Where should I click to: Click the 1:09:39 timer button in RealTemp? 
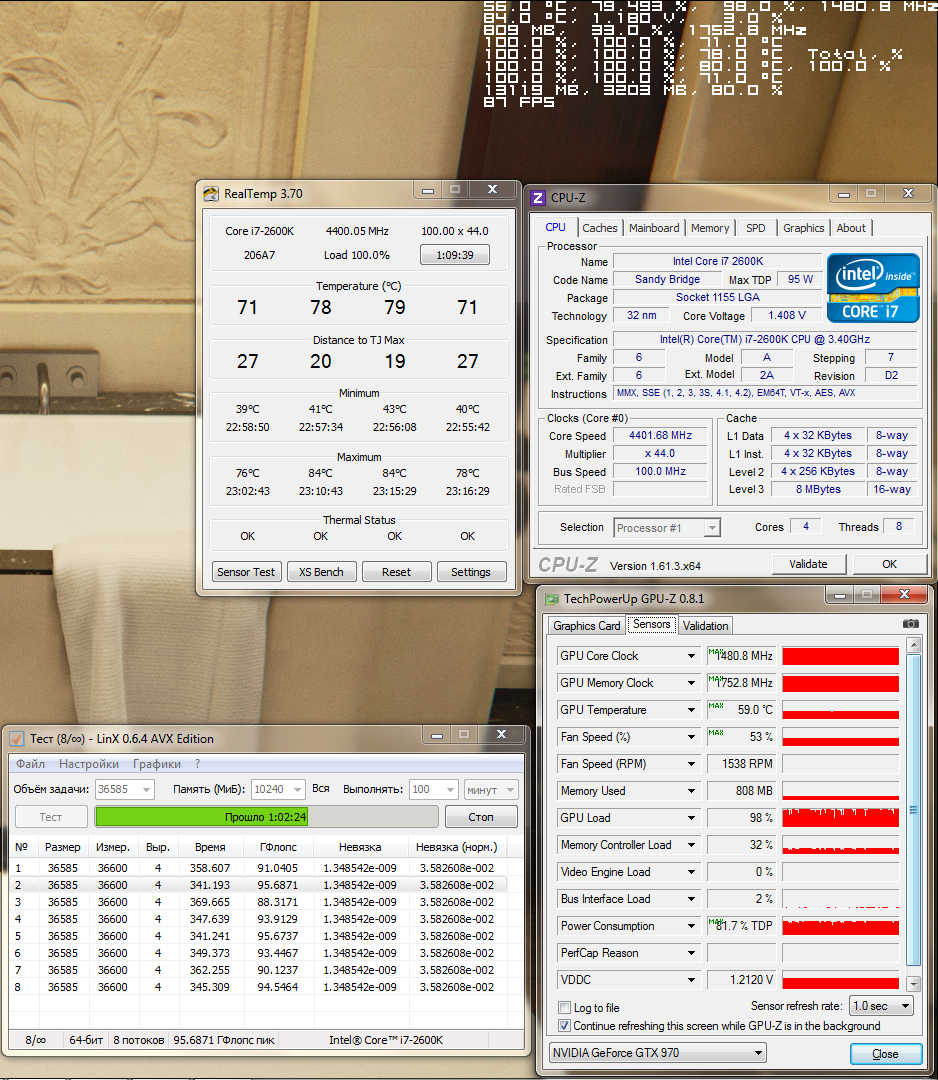coord(455,255)
